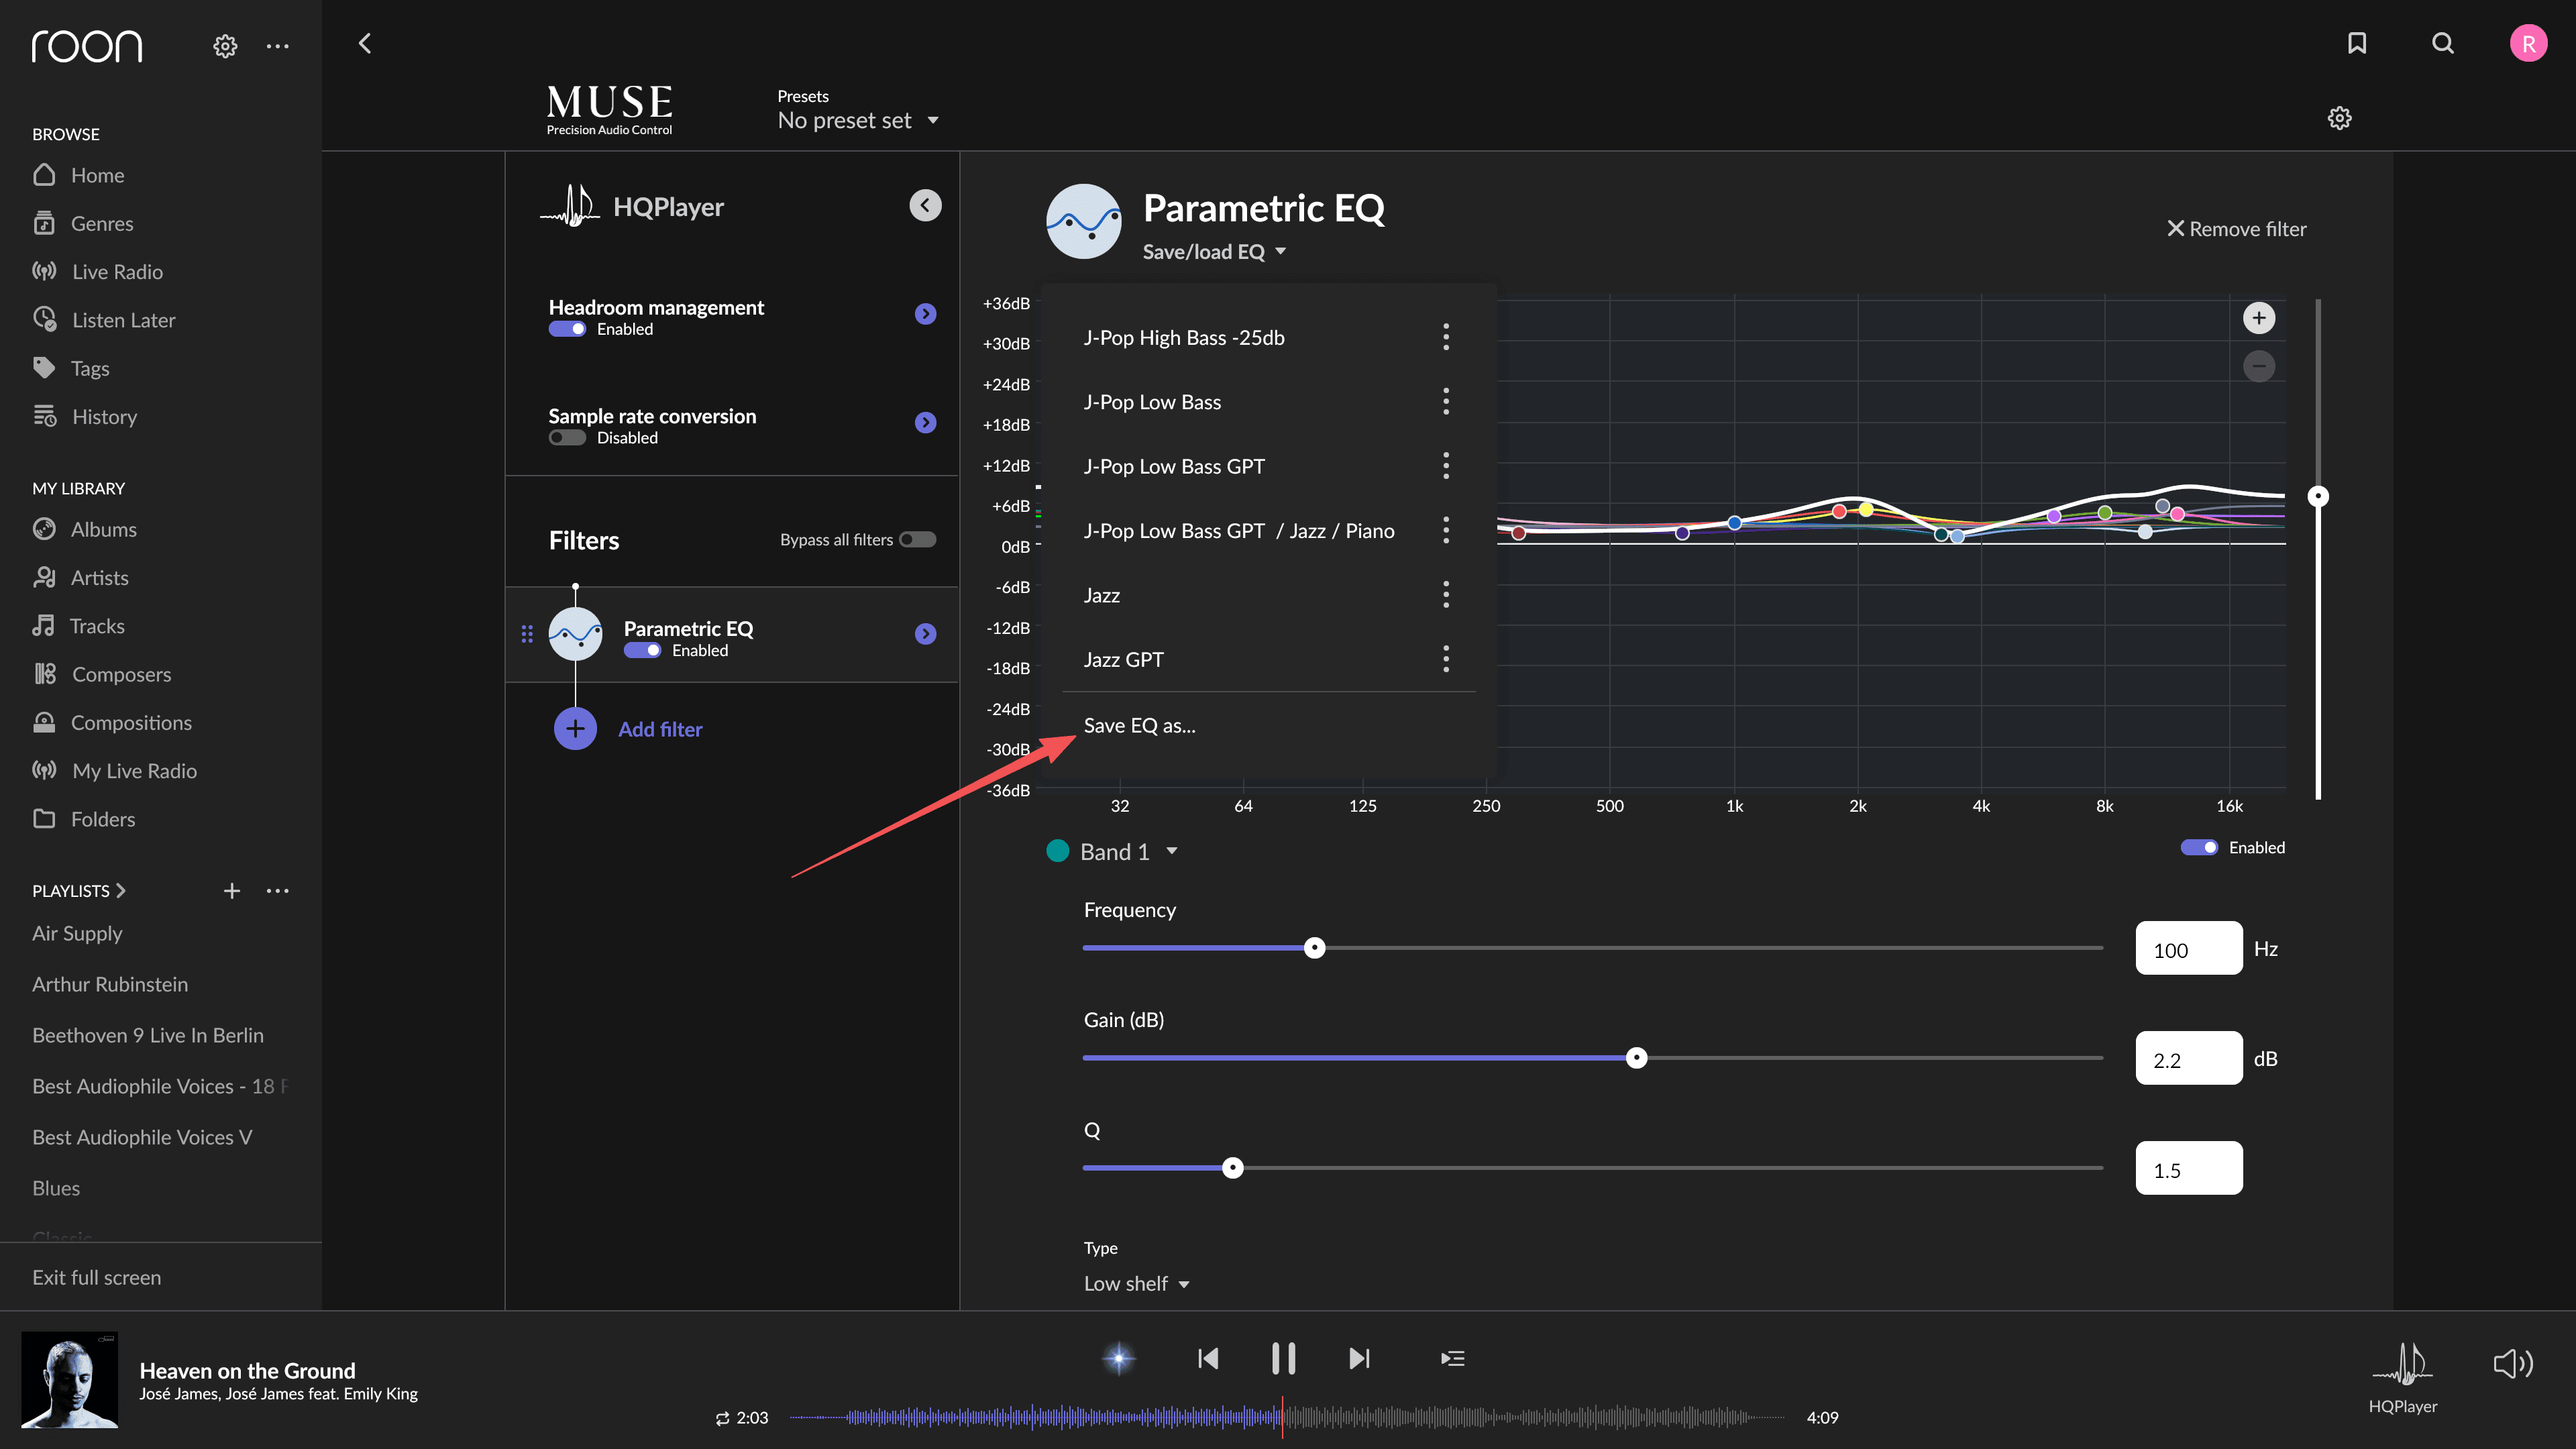Open the volume speaker icon
The height and width of the screenshot is (1449, 2576).
click(2512, 1363)
